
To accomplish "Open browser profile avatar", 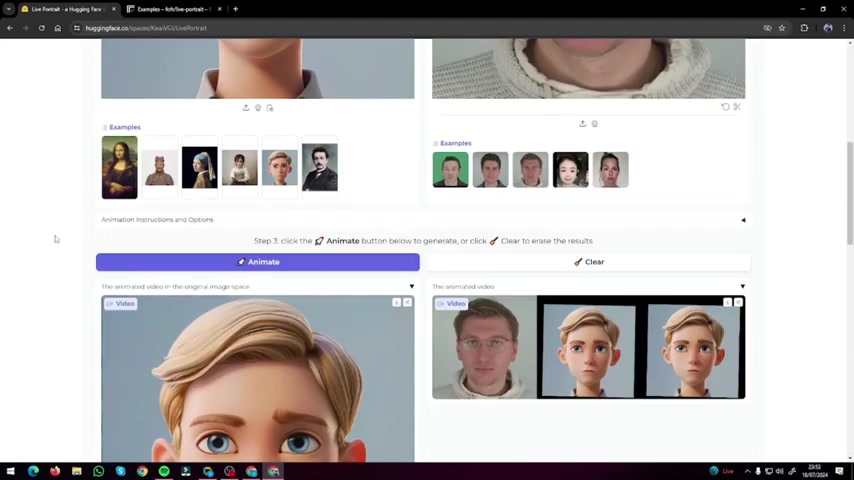I will pos(828,28).
